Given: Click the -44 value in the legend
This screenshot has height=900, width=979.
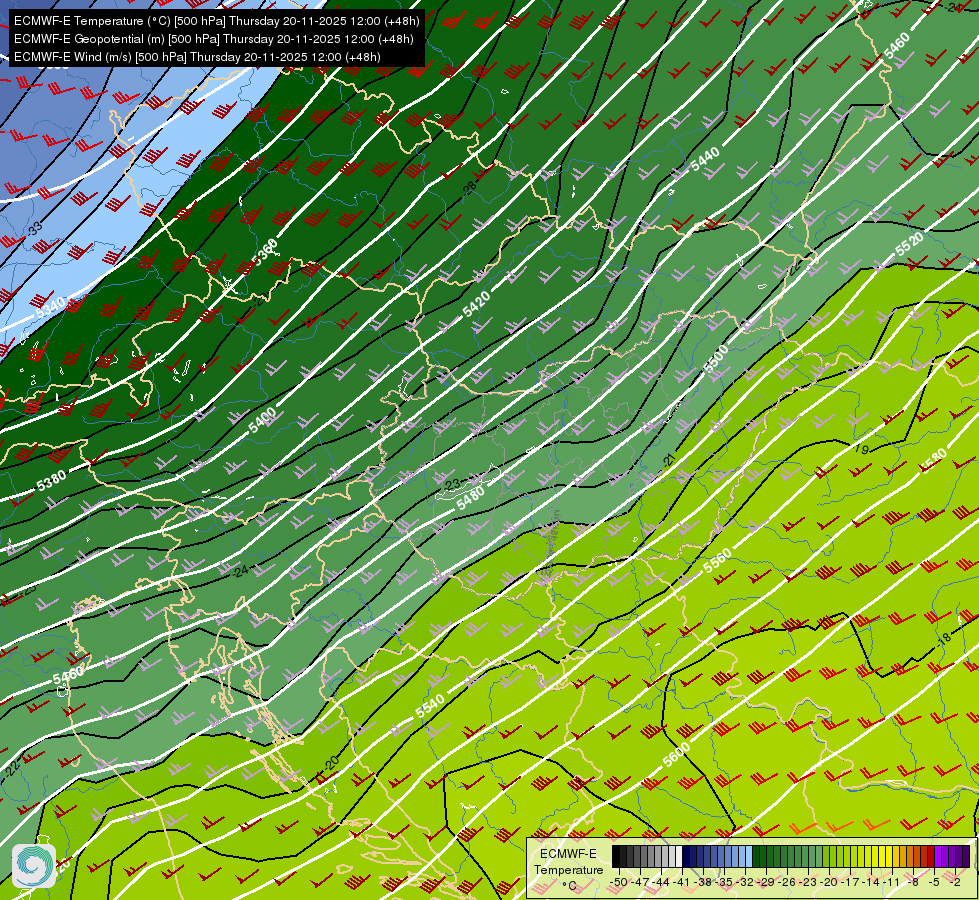Looking at the screenshot, I should click(x=662, y=881).
